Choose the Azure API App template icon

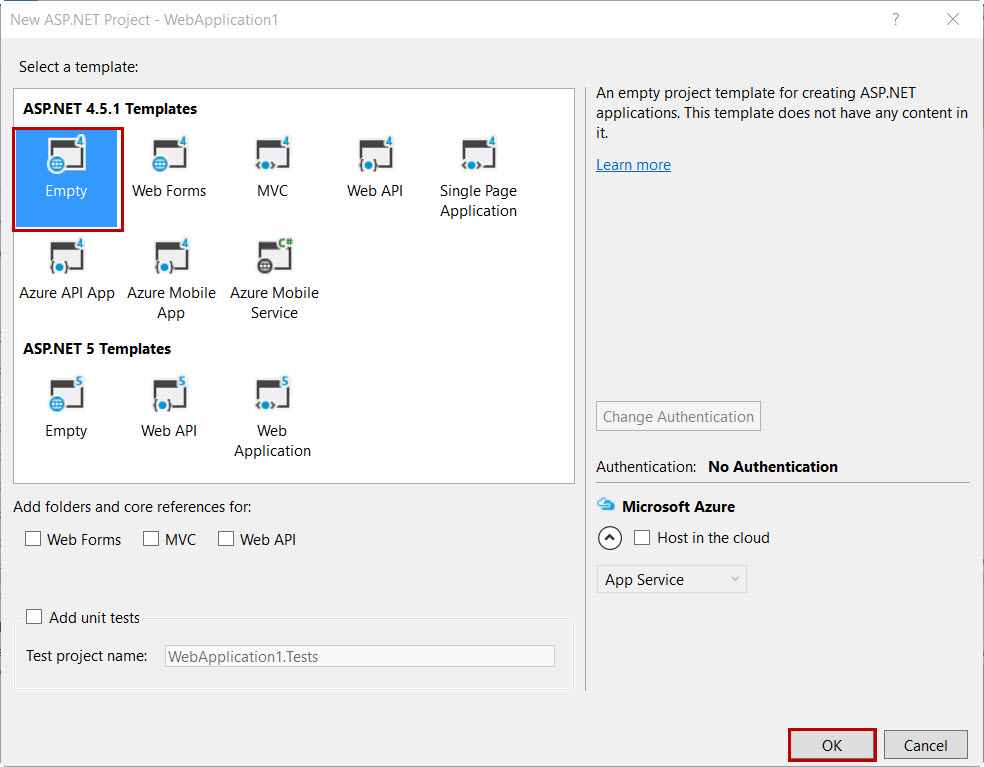pyautogui.click(x=67, y=257)
